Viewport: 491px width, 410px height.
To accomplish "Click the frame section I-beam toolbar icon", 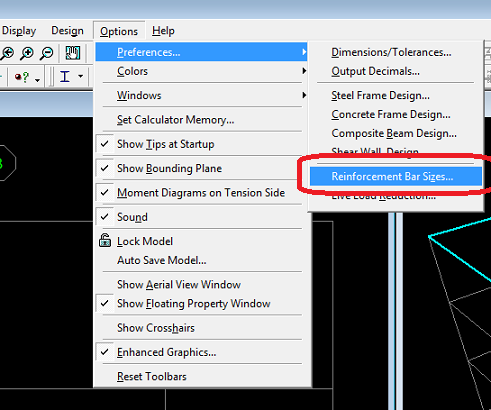I will (x=65, y=76).
